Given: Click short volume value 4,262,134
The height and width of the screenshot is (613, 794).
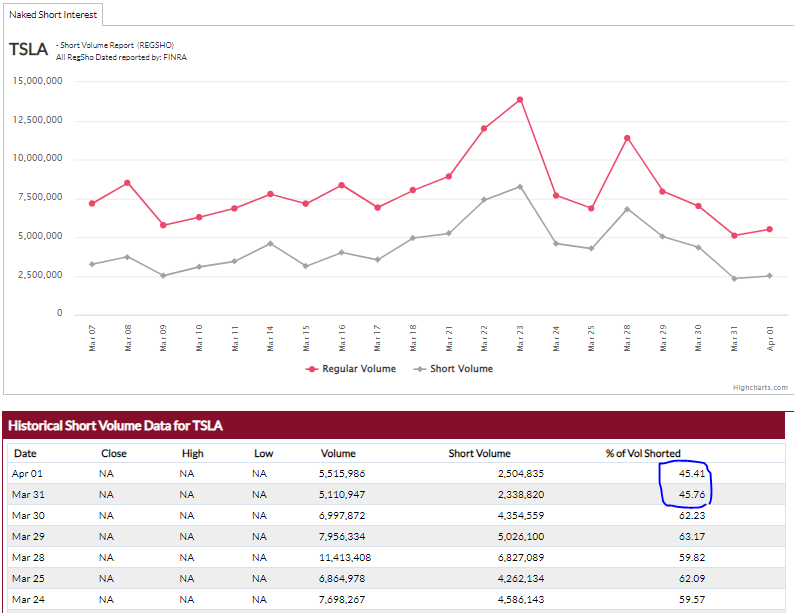Looking at the screenshot, I should click(521, 579).
